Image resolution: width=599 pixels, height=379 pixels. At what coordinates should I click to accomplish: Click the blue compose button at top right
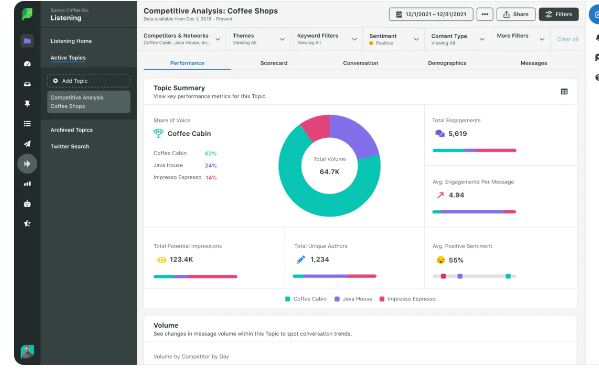click(x=594, y=15)
